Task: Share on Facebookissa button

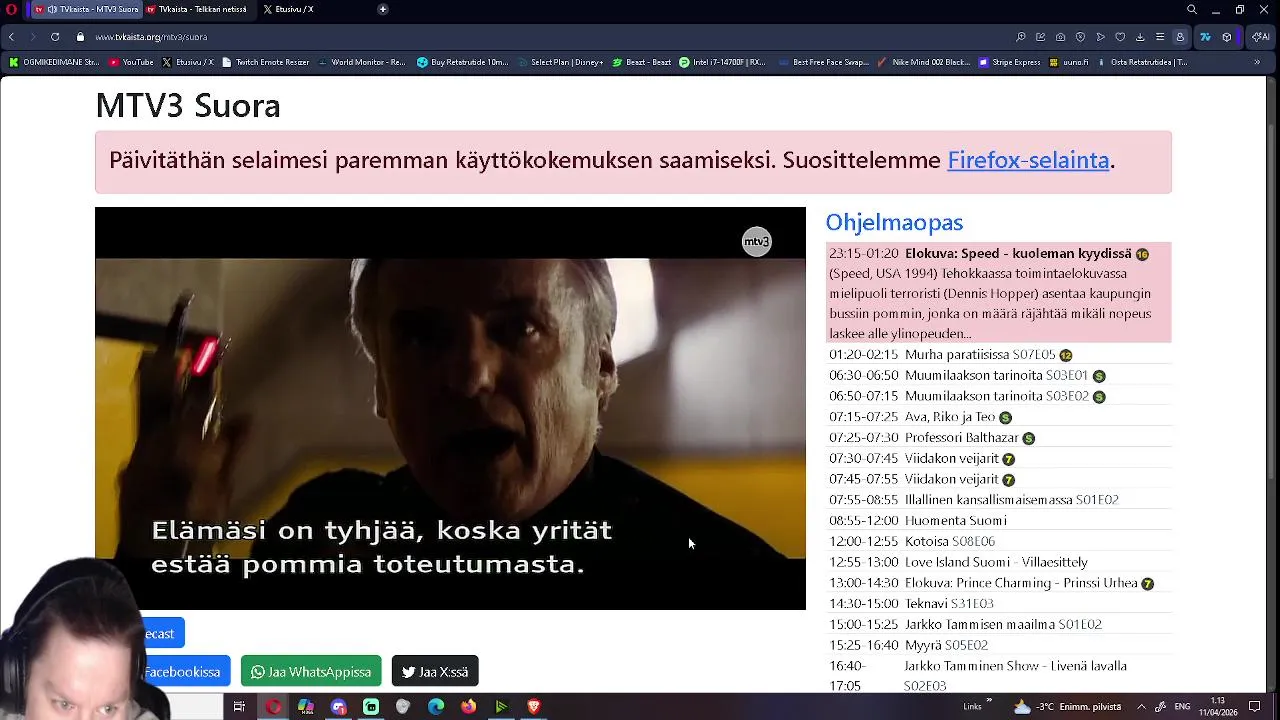Action: coord(186,671)
